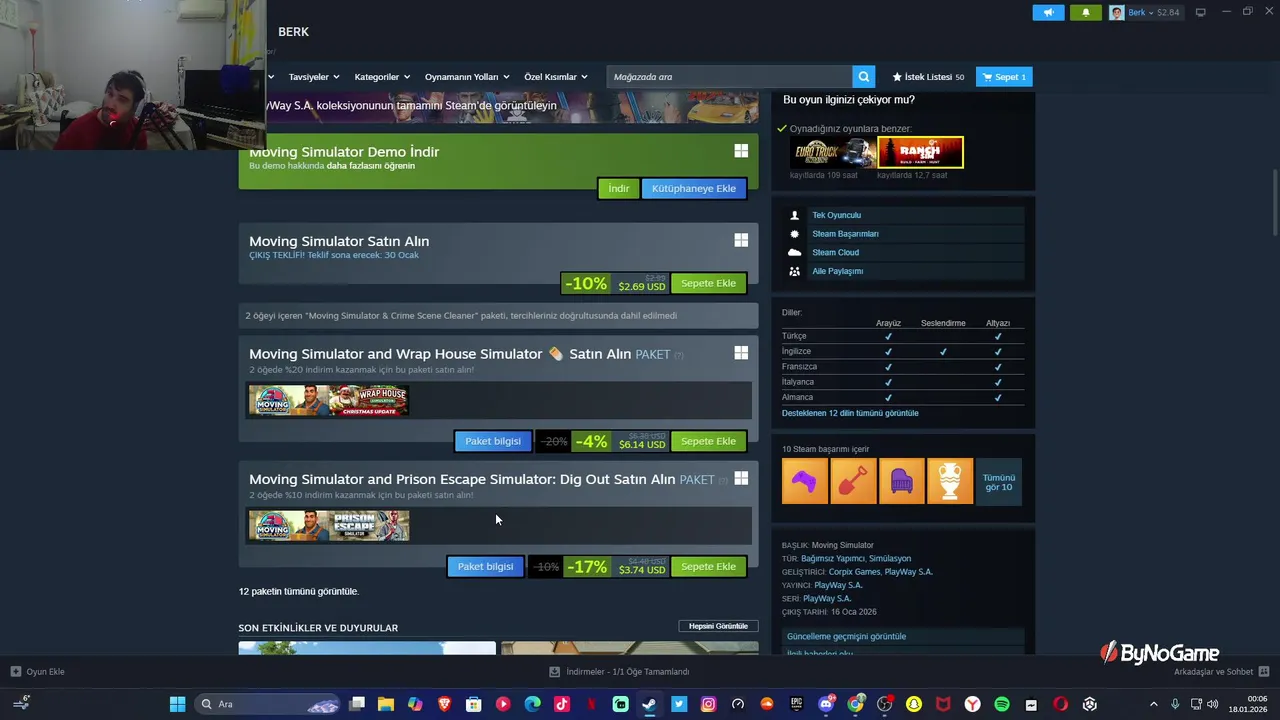Open Tek Oyunculu feature link
Viewport: 1280px width, 720px height.
[x=836, y=215]
